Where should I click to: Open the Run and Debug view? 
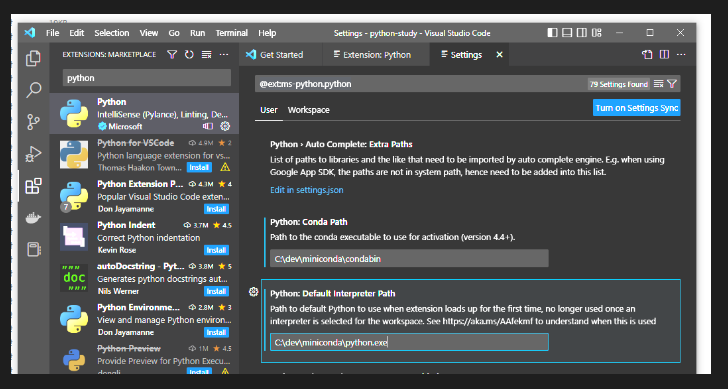point(33,154)
